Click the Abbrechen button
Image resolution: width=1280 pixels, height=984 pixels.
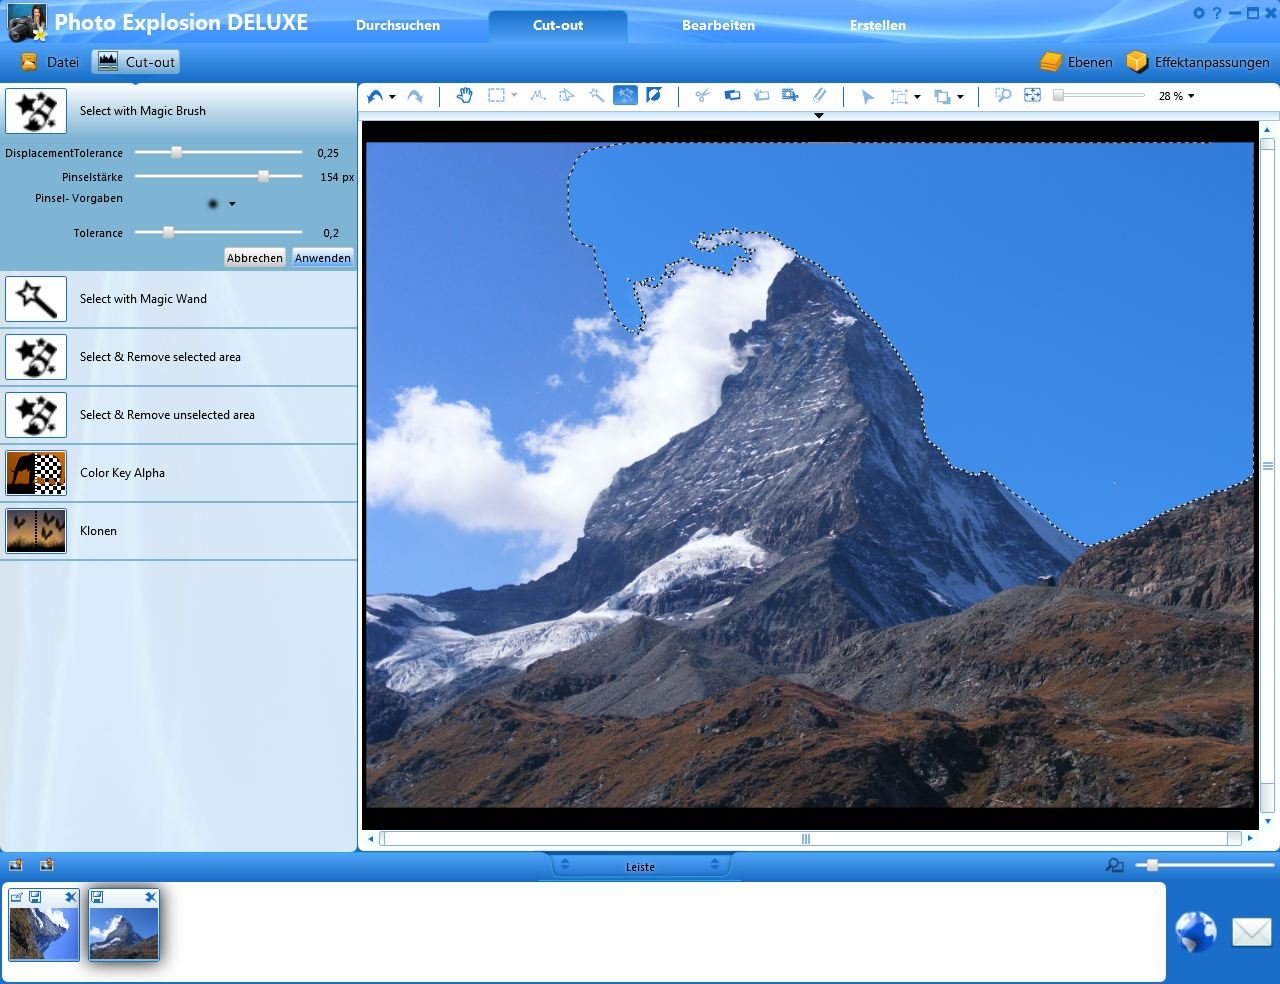point(255,258)
